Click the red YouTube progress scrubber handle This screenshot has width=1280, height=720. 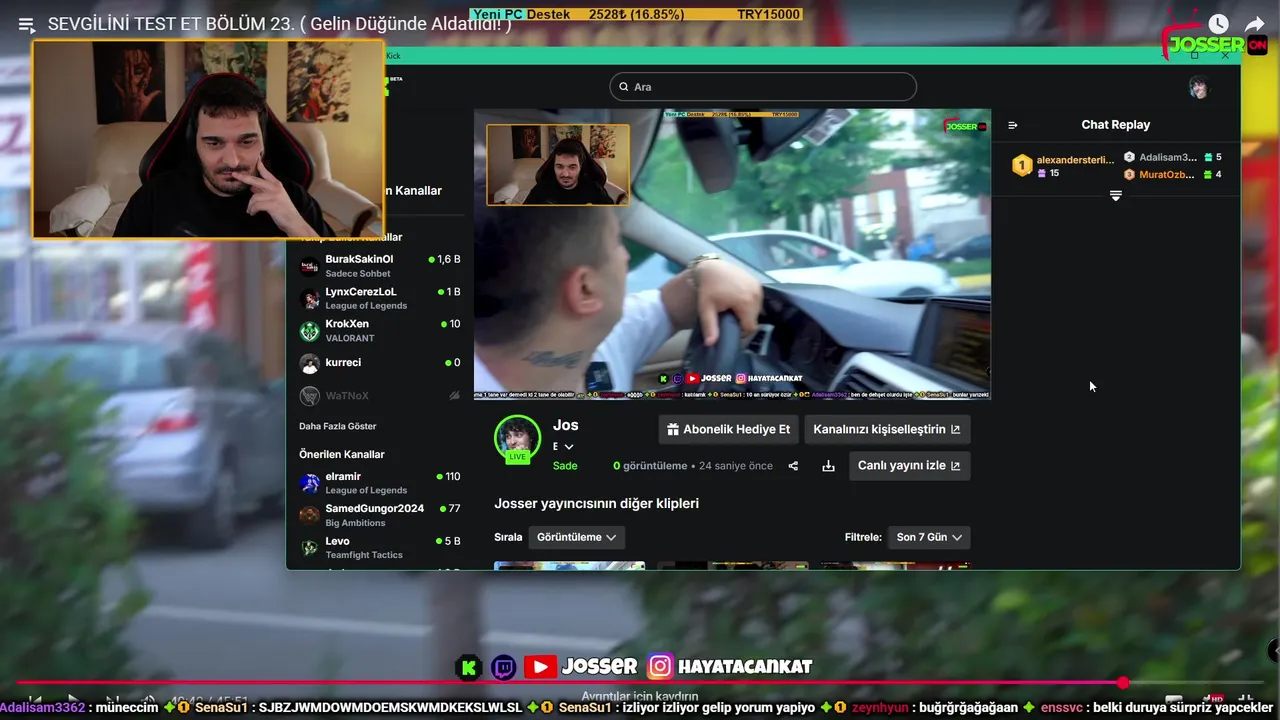click(1123, 683)
